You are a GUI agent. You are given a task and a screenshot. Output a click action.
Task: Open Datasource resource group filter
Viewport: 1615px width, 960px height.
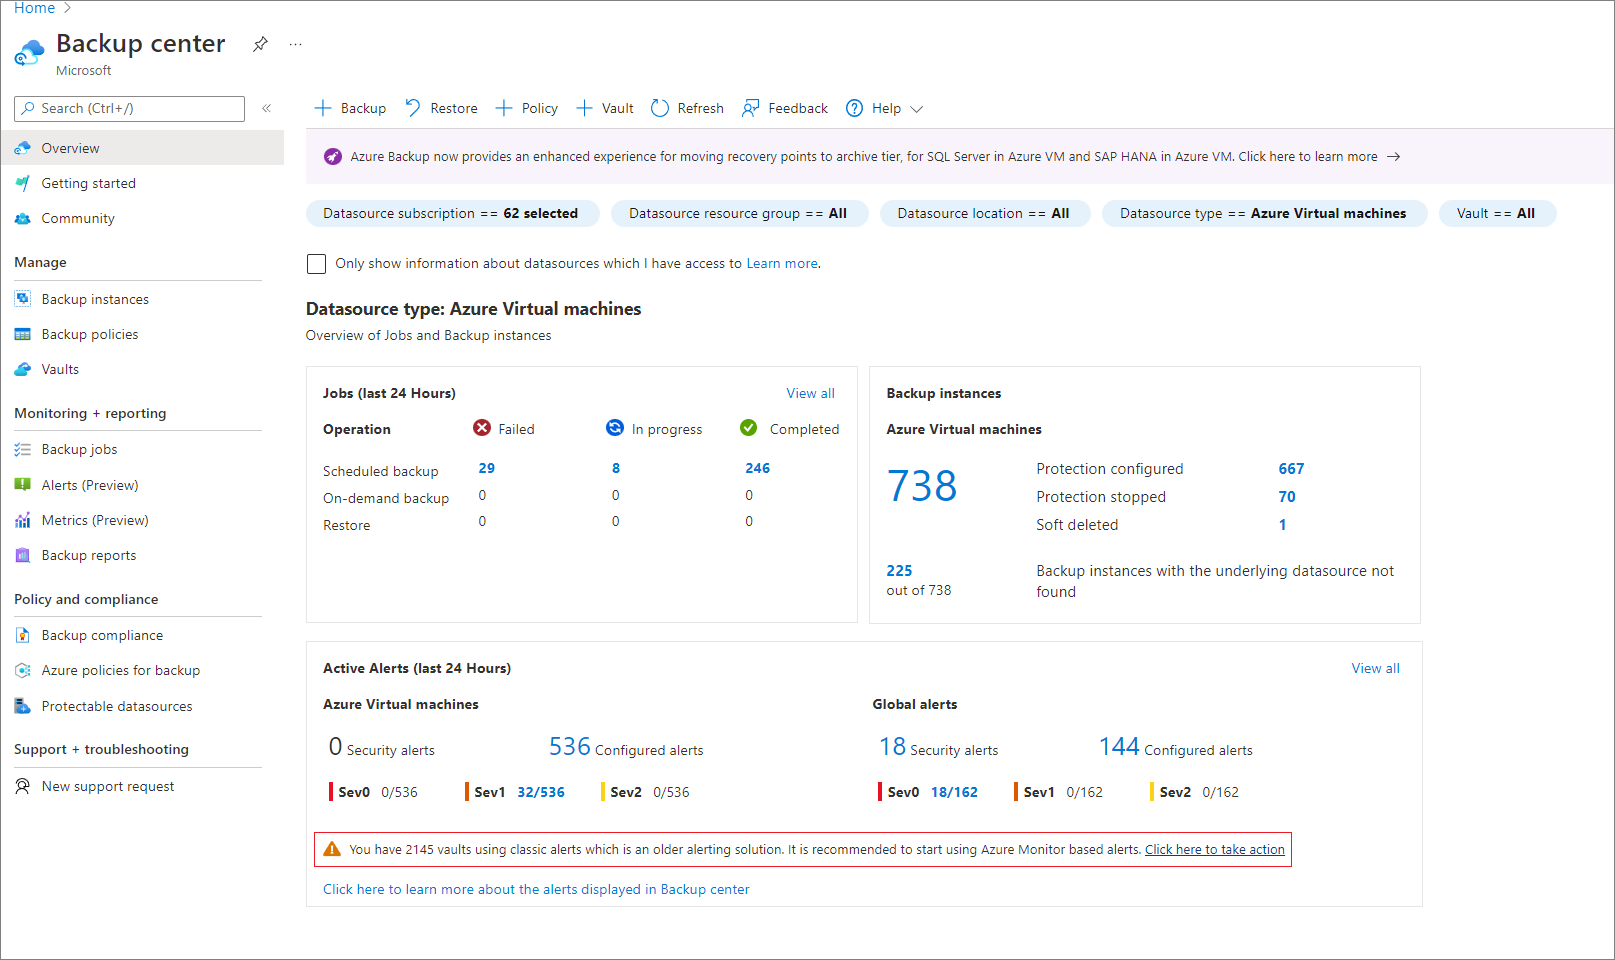click(739, 213)
